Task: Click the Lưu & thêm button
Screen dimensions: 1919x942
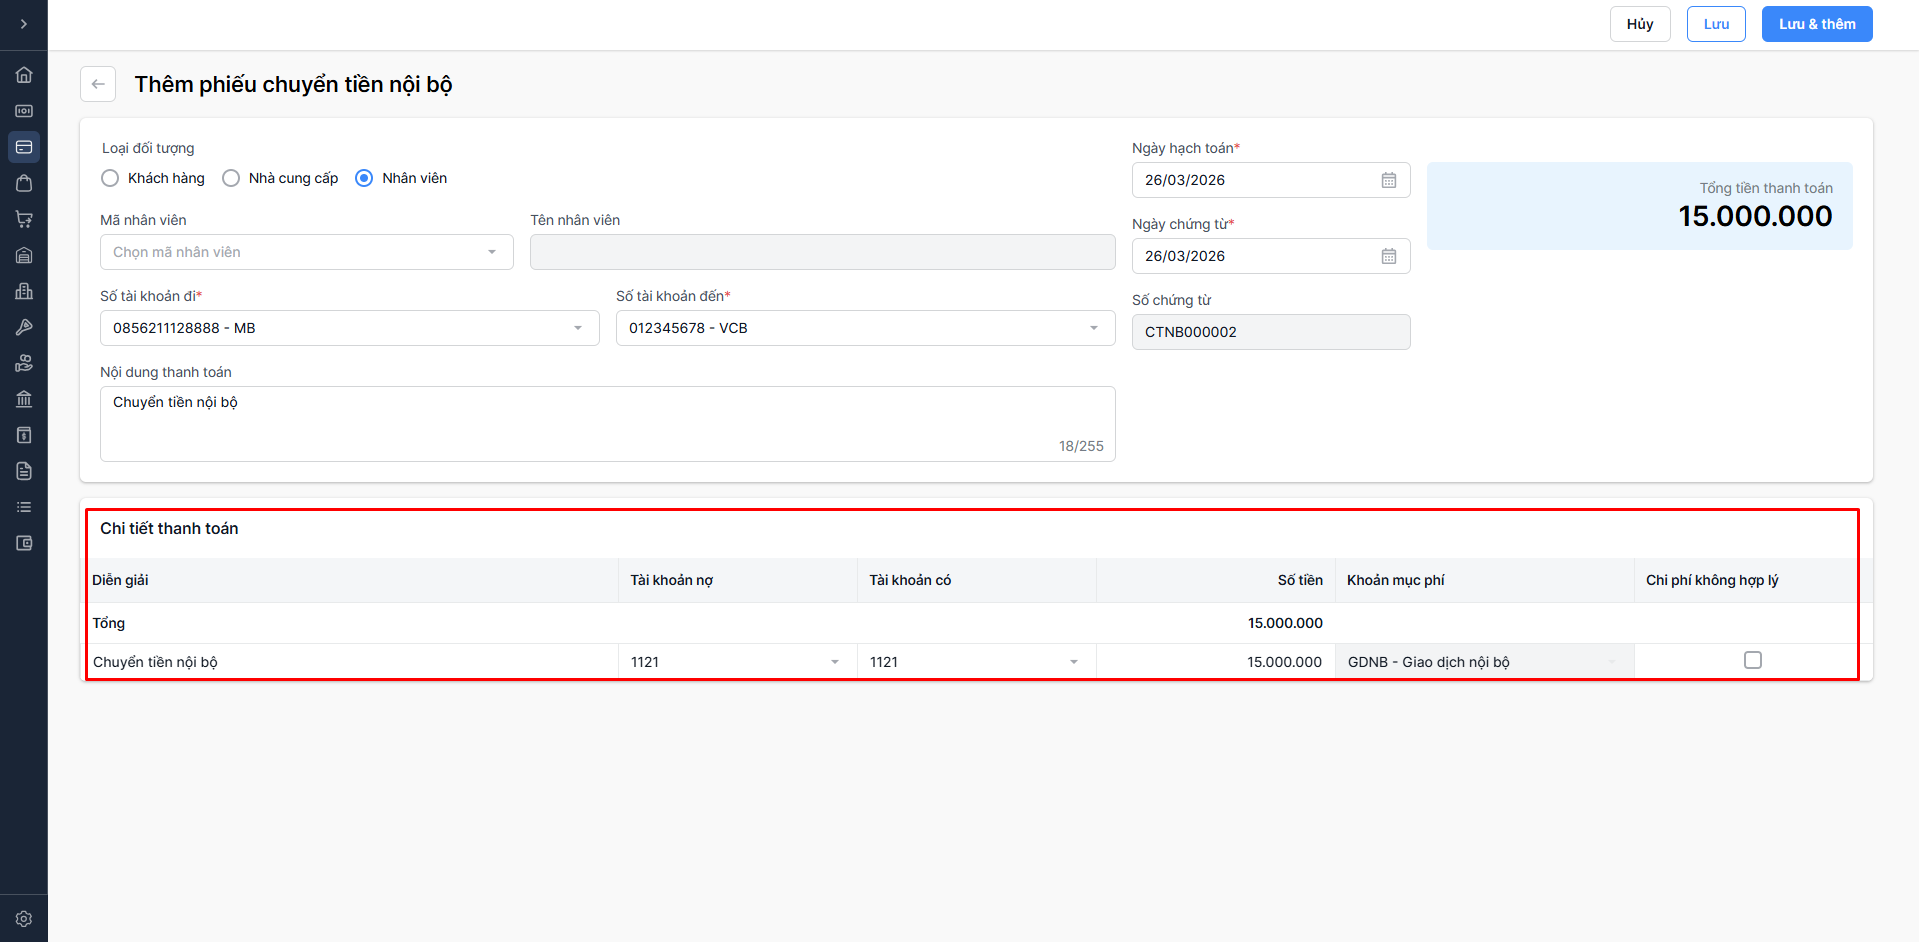Action: [x=1816, y=24]
